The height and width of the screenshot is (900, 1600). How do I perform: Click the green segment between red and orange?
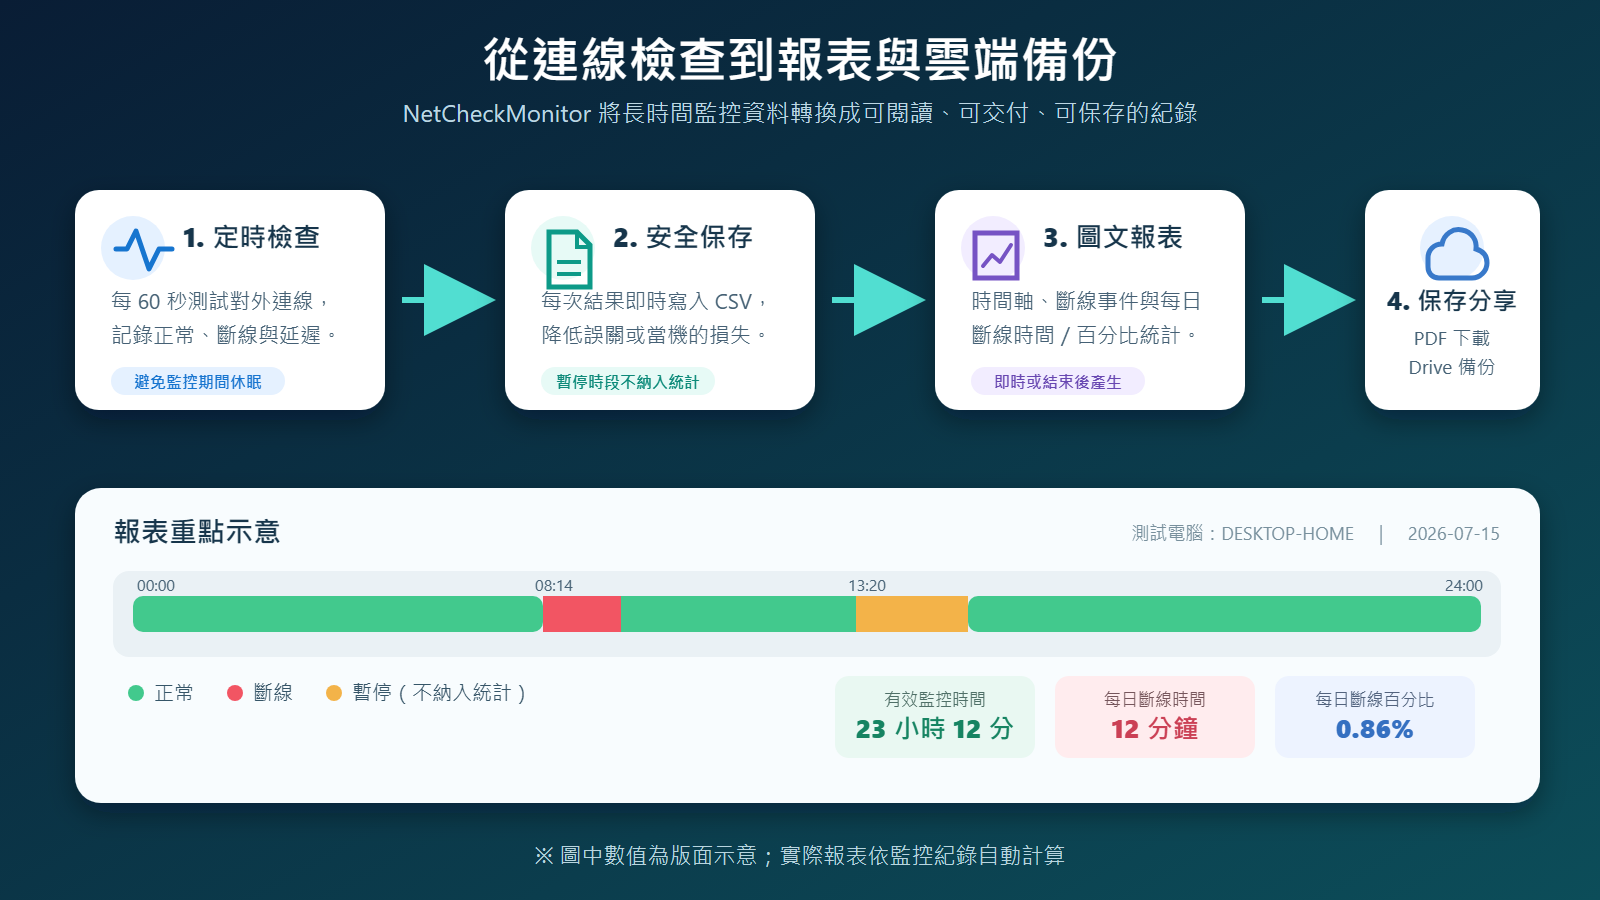point(738,614)
